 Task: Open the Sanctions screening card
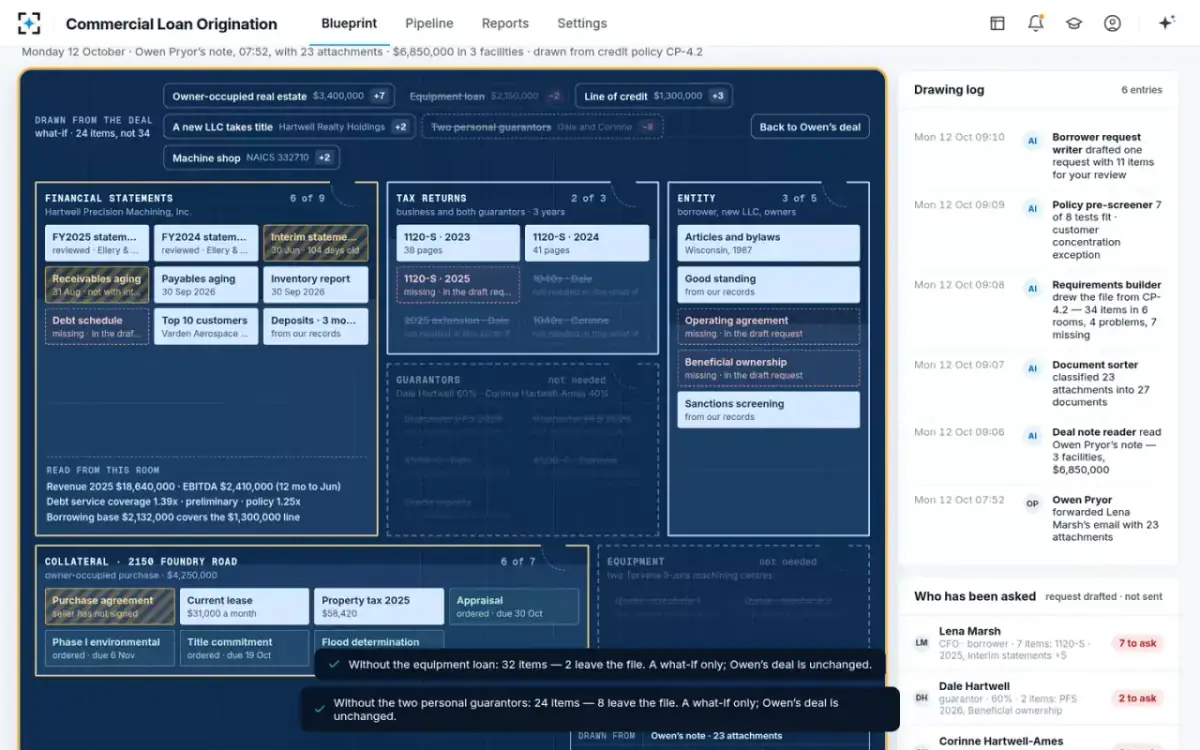768,410
